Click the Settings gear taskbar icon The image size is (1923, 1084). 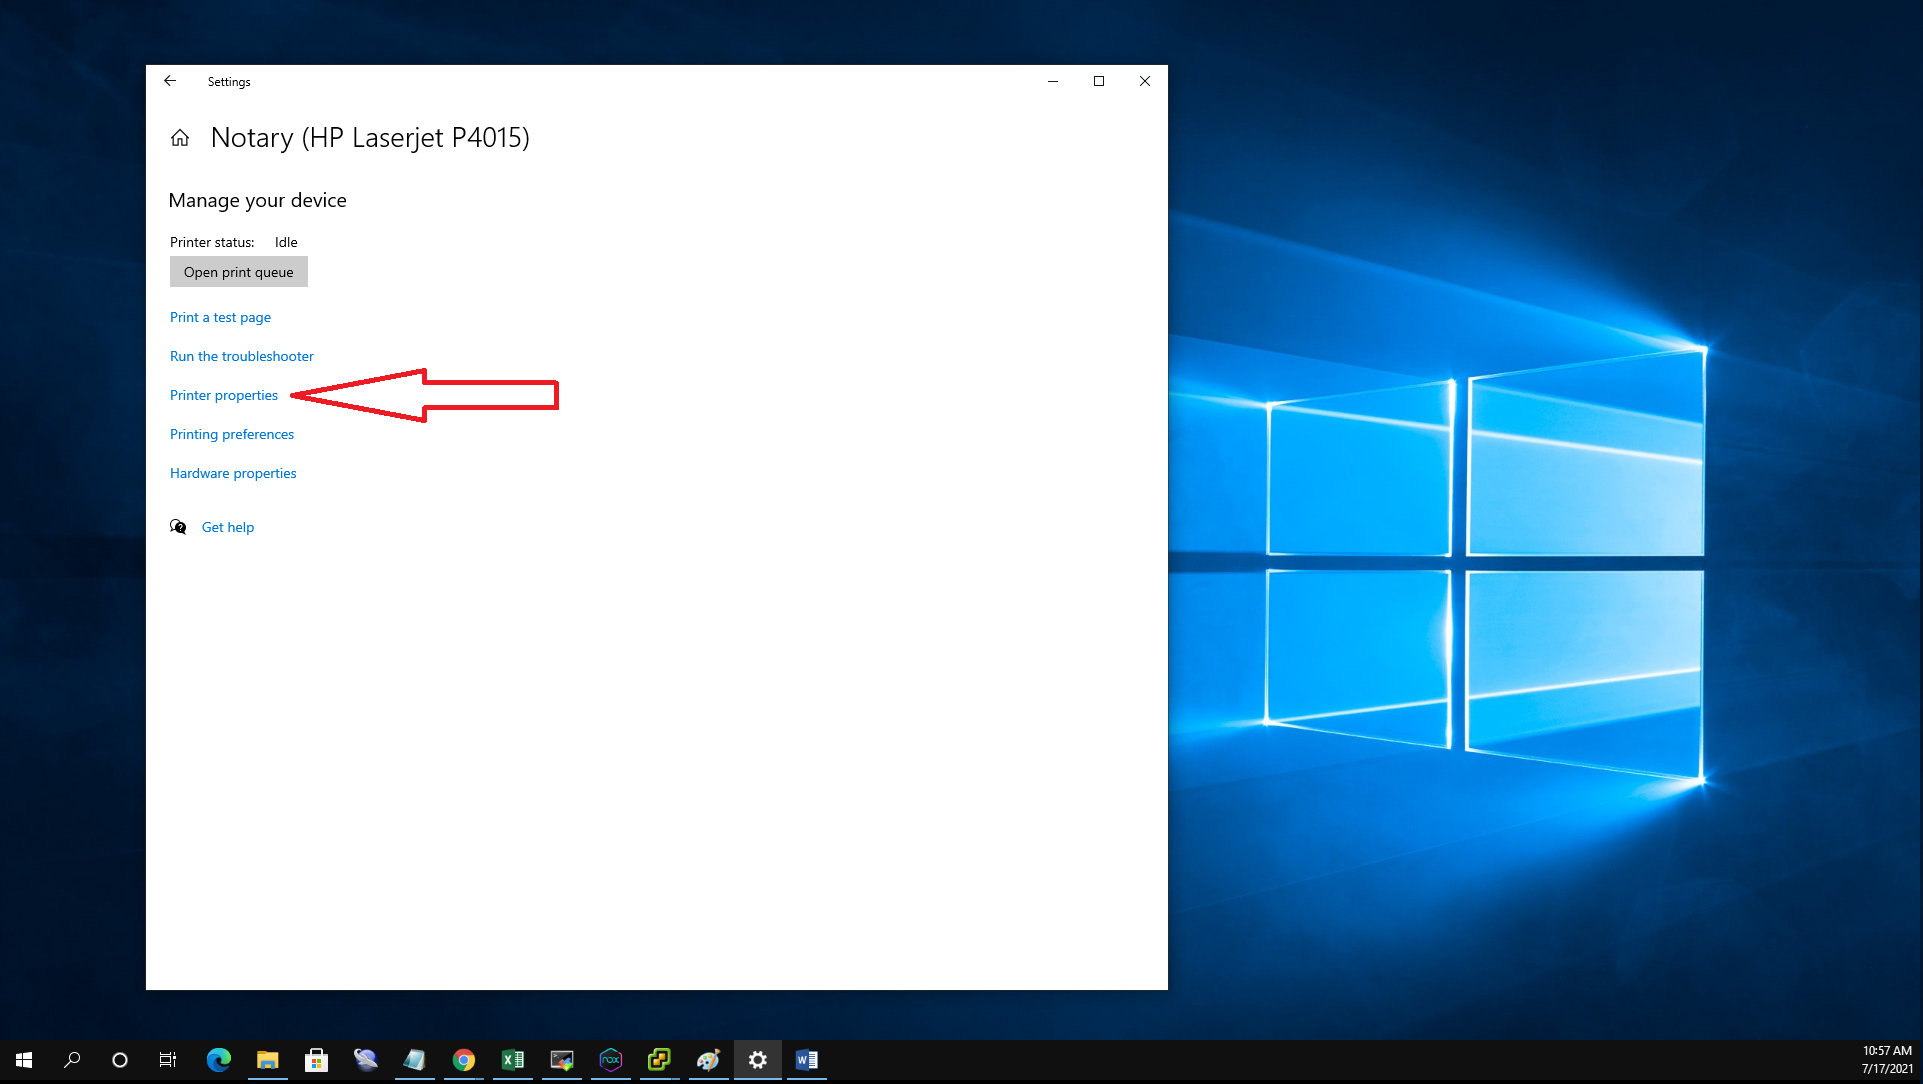coord(758,1060)
